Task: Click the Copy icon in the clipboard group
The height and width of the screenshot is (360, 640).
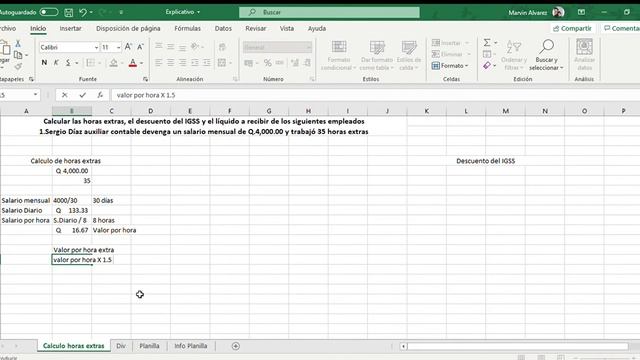Action: tap(18, 55)
